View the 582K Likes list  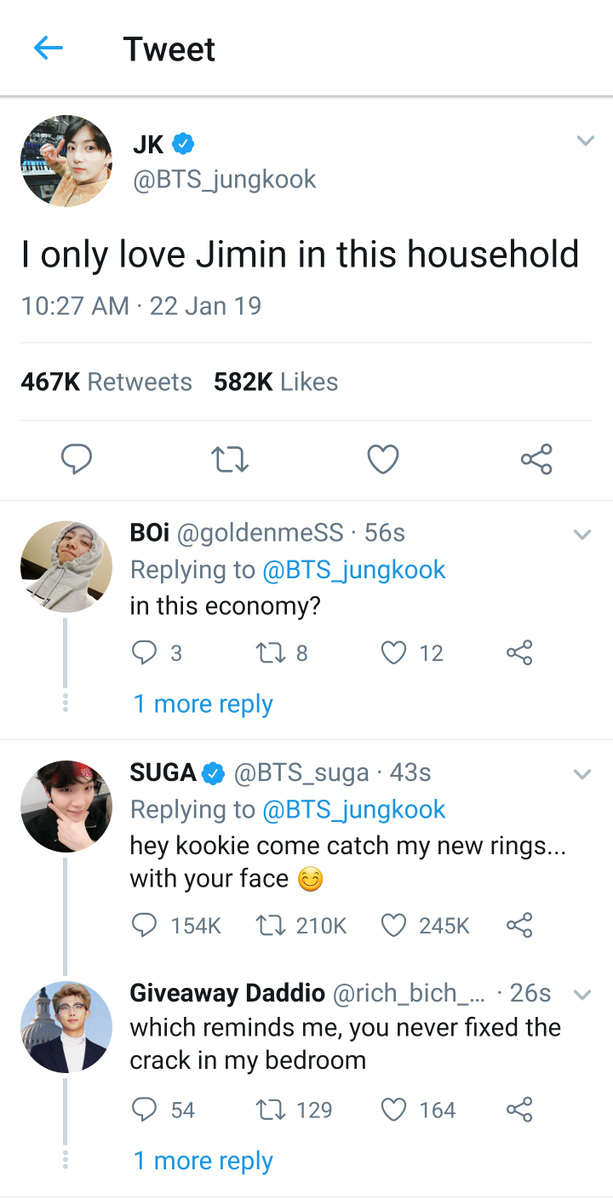point(276,382)
